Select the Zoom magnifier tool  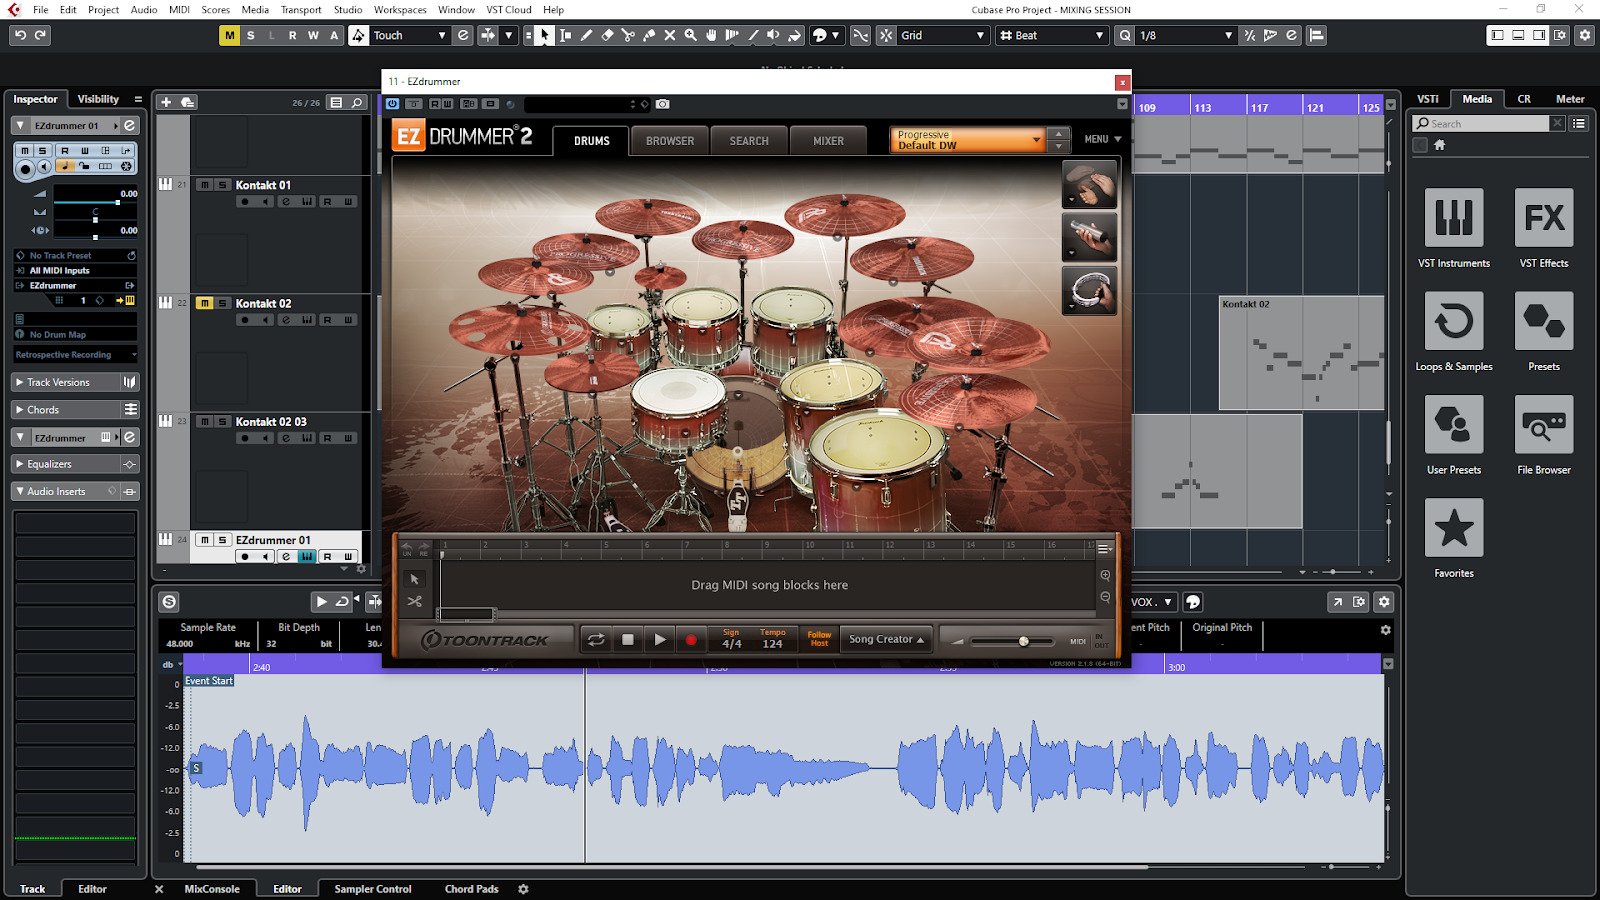(x=691, y=35)
